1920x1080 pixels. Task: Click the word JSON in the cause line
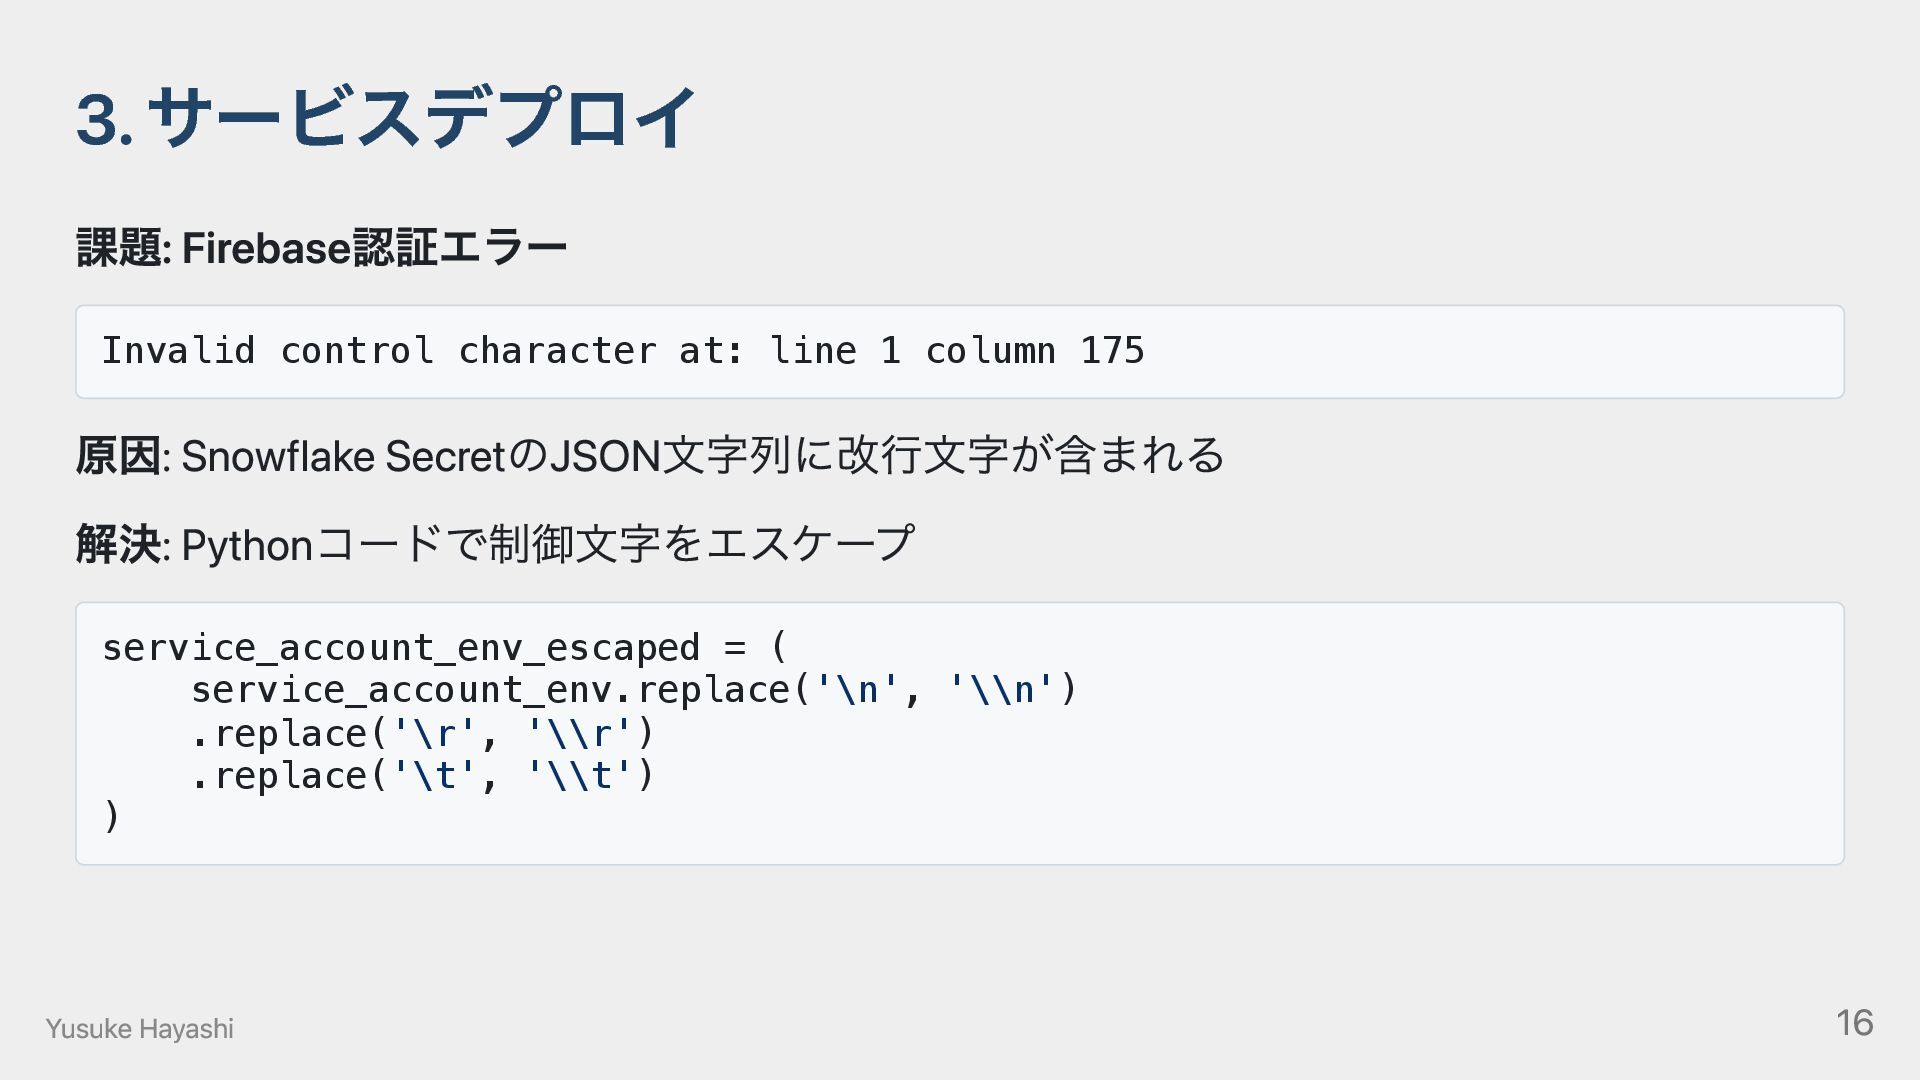click(605, 456)
